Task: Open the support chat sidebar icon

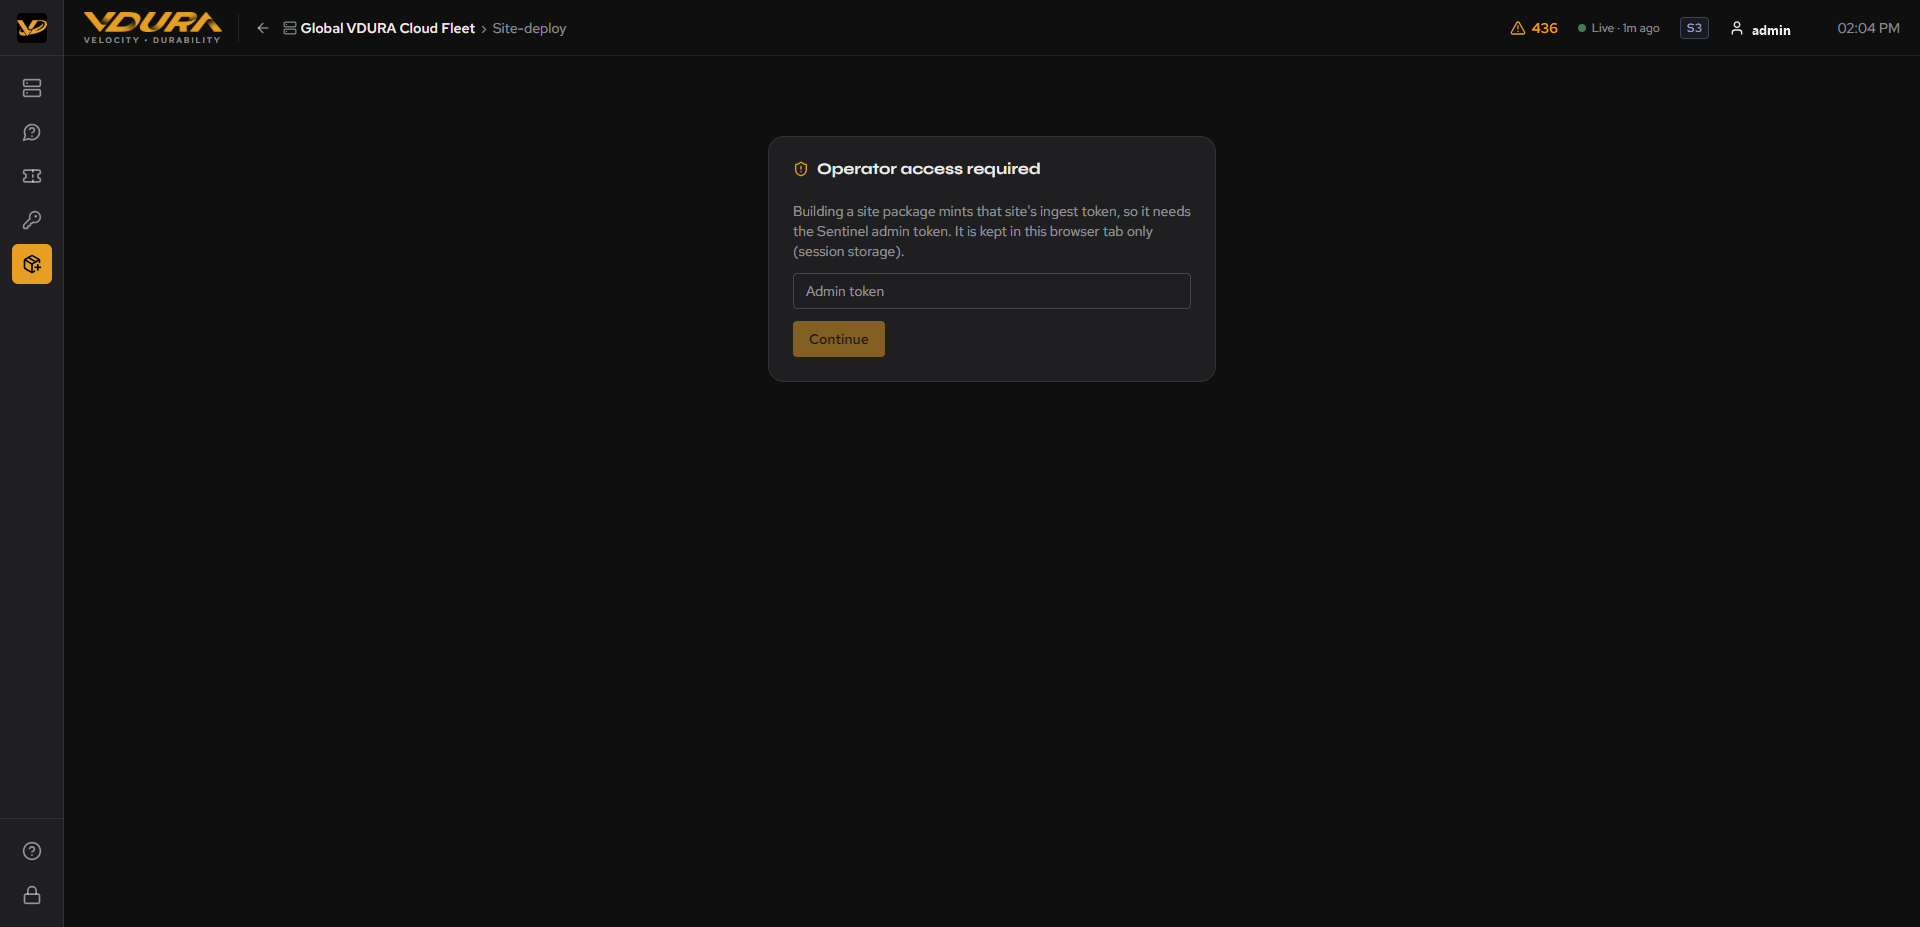Action: [x=32, y=132]
